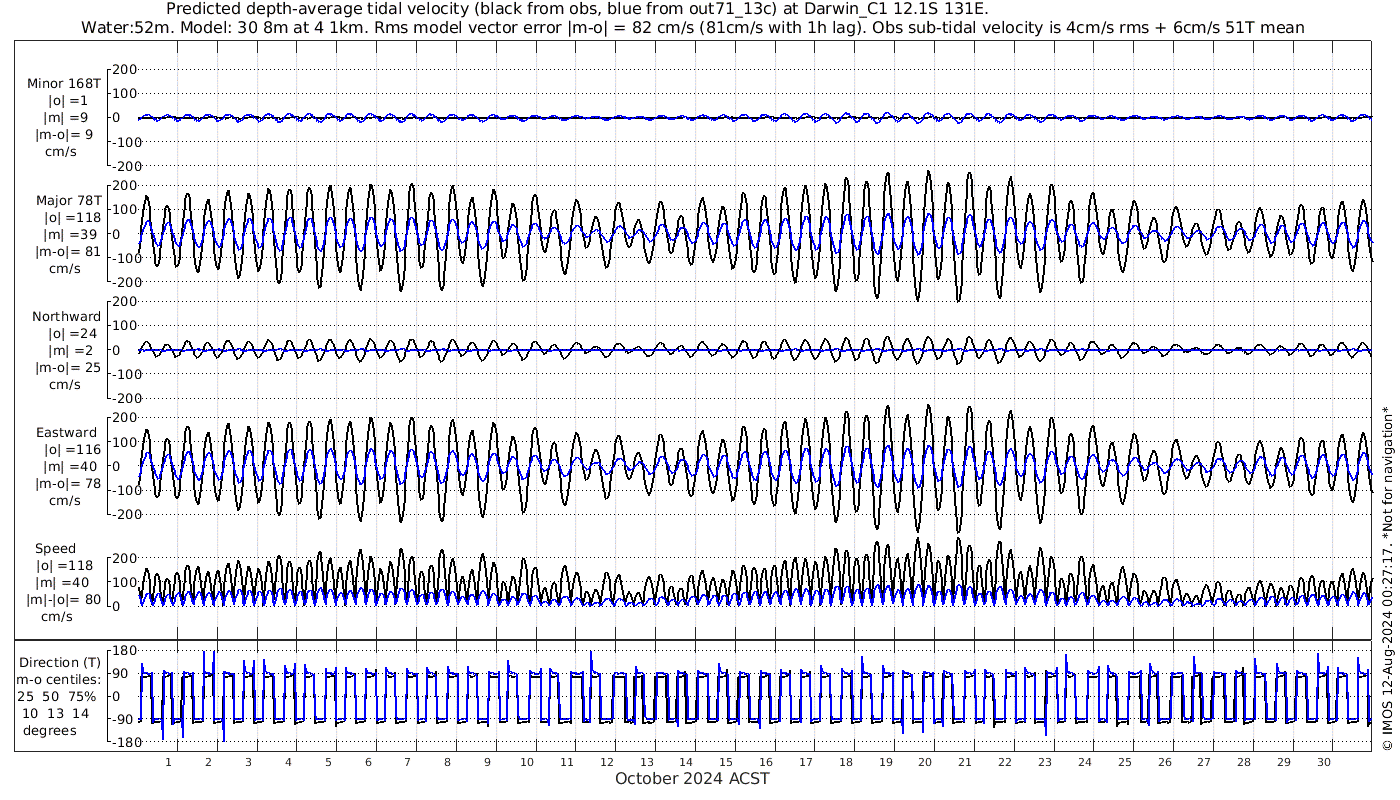Click day '15' on the time axis
The width and height of the screenshot is (1400, 800).
point(726,762)
